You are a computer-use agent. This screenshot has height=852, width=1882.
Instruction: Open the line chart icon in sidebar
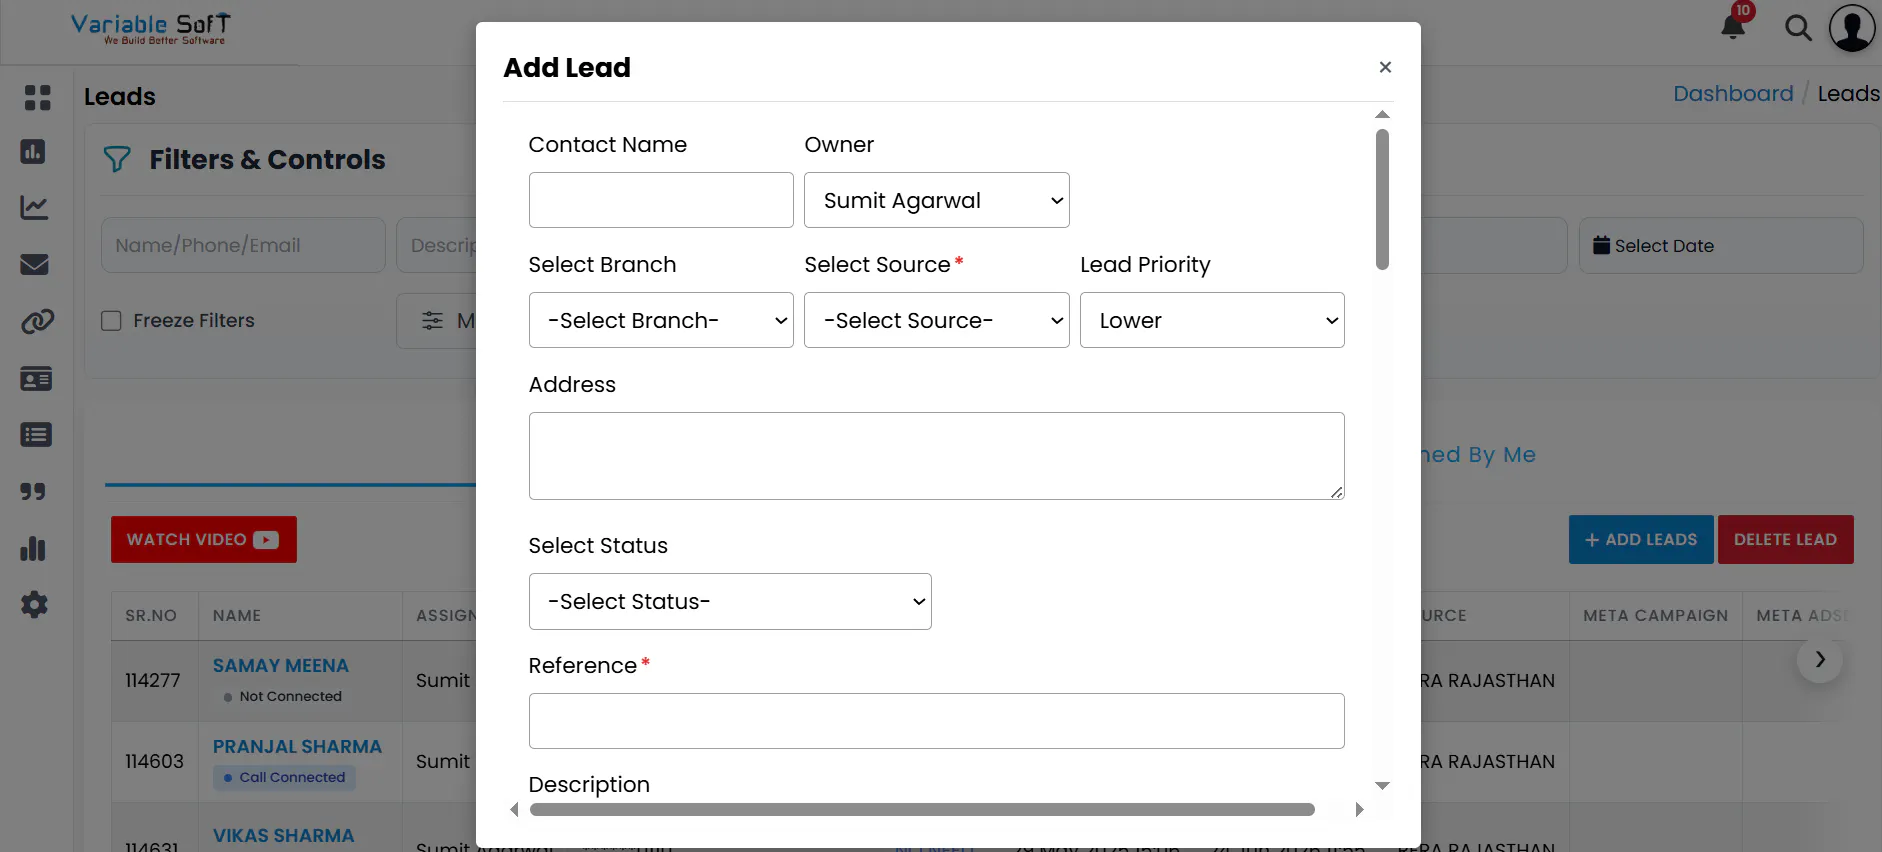[34, 207]
